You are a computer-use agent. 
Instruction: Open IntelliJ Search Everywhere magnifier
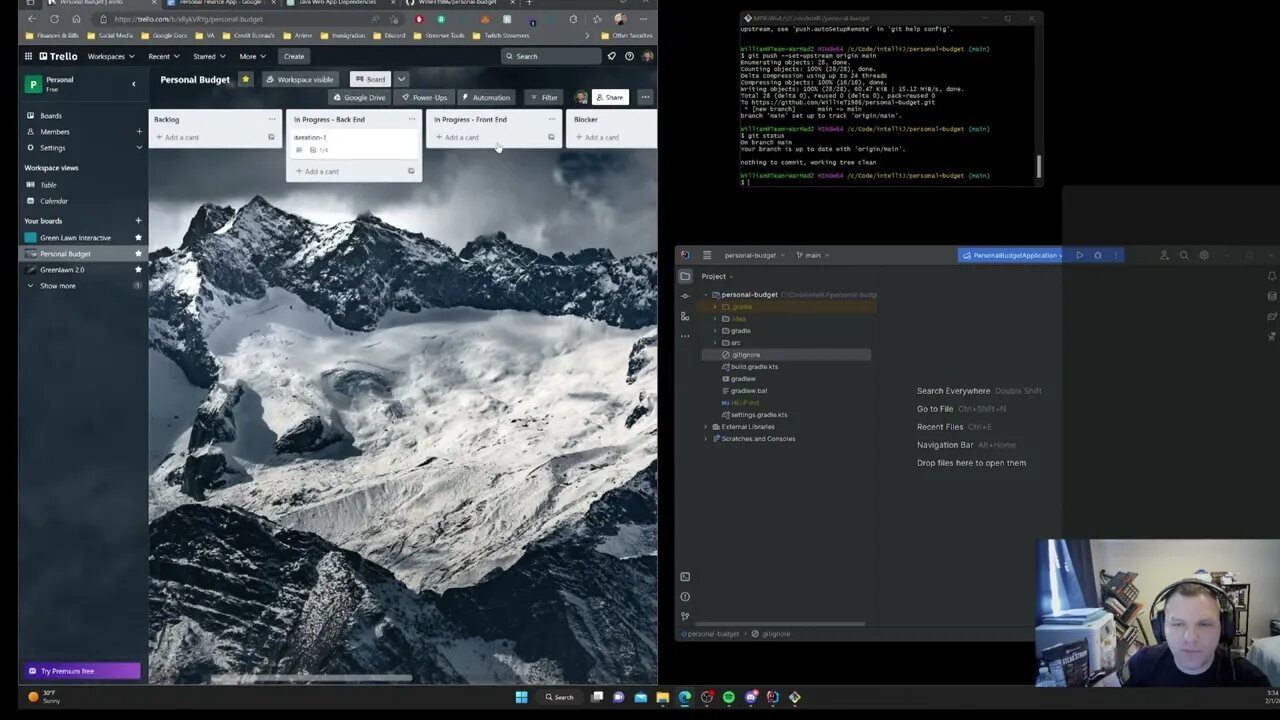coord(1184,255)
